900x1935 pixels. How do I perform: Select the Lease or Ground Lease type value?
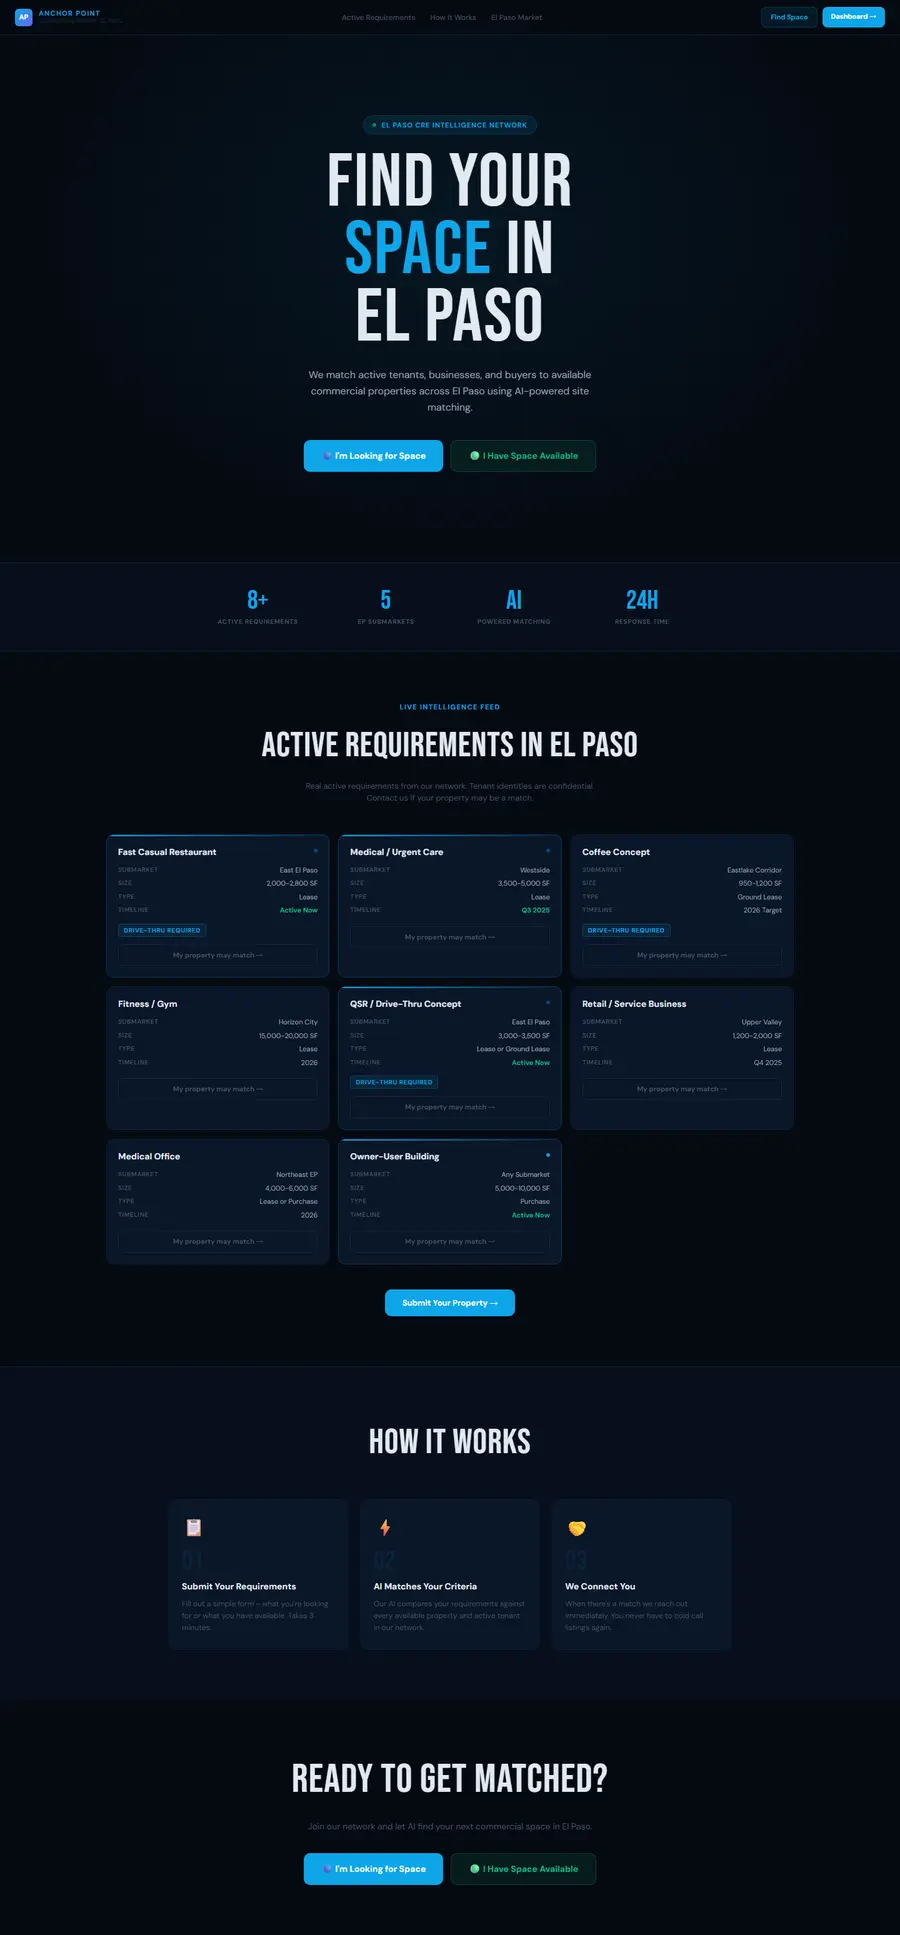[513, 1049]
